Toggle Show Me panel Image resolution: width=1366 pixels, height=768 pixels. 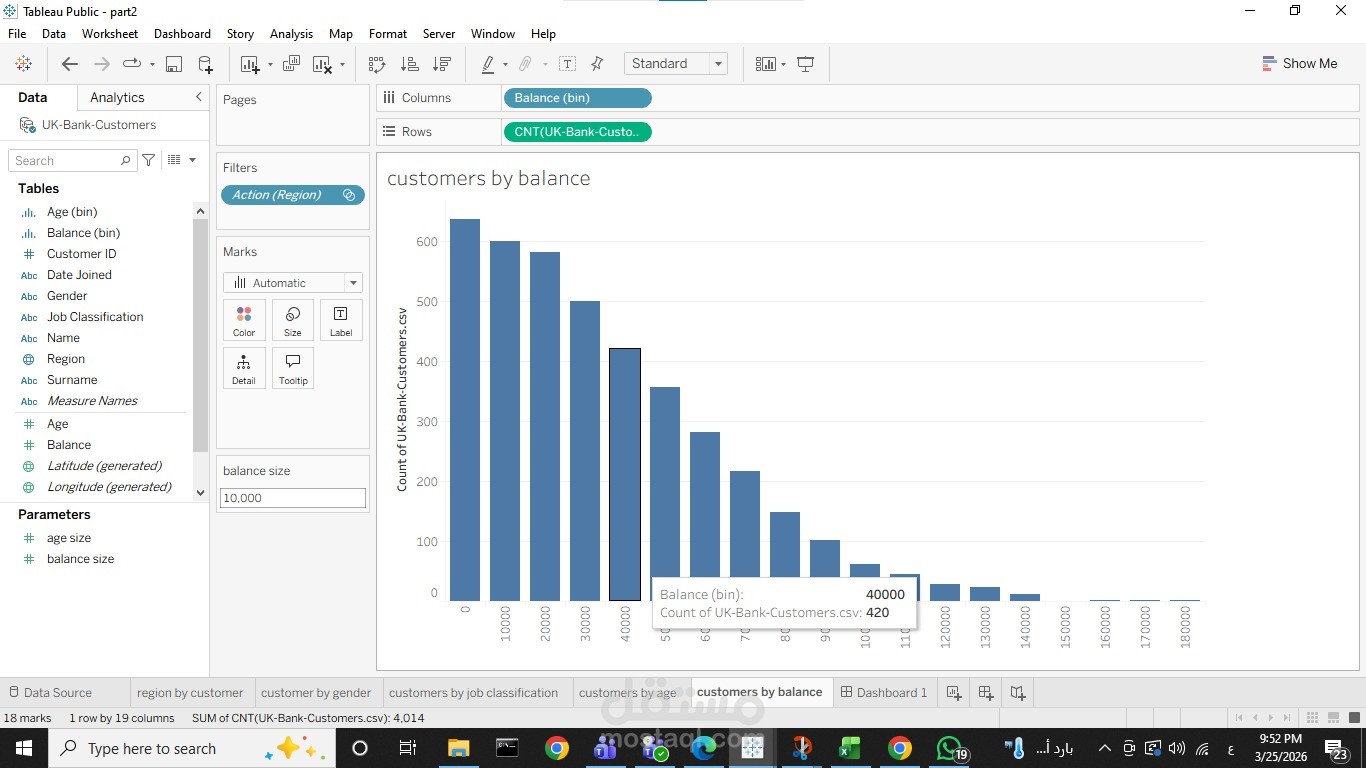1299,63
